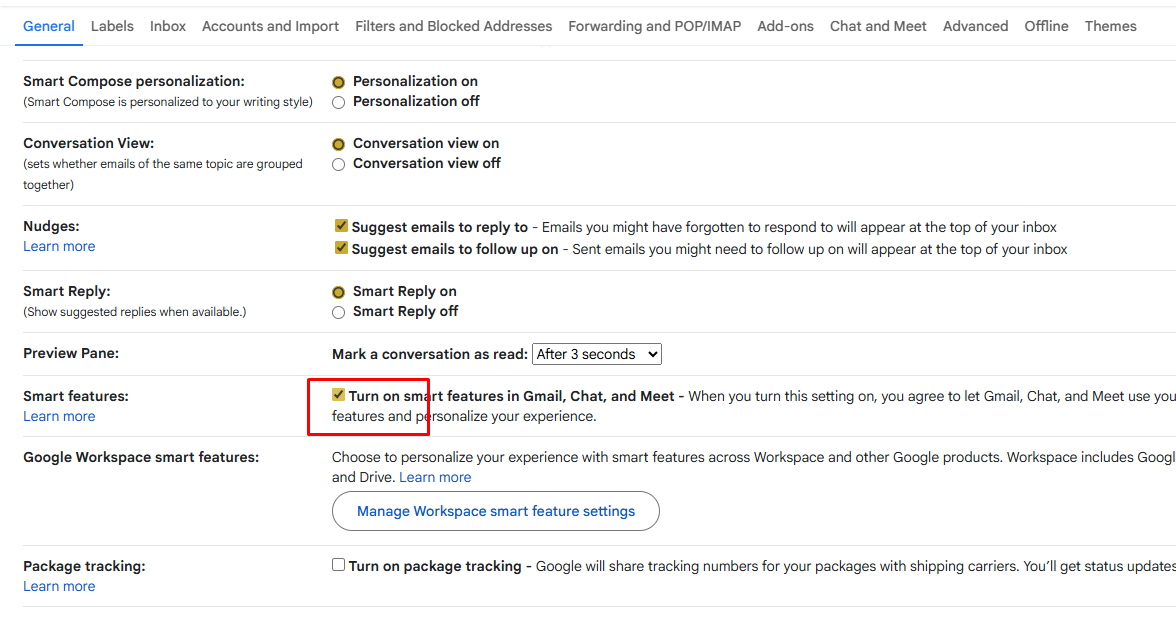Open Learn more link after Drive
1176x619 pixels.
coord(435,477)
